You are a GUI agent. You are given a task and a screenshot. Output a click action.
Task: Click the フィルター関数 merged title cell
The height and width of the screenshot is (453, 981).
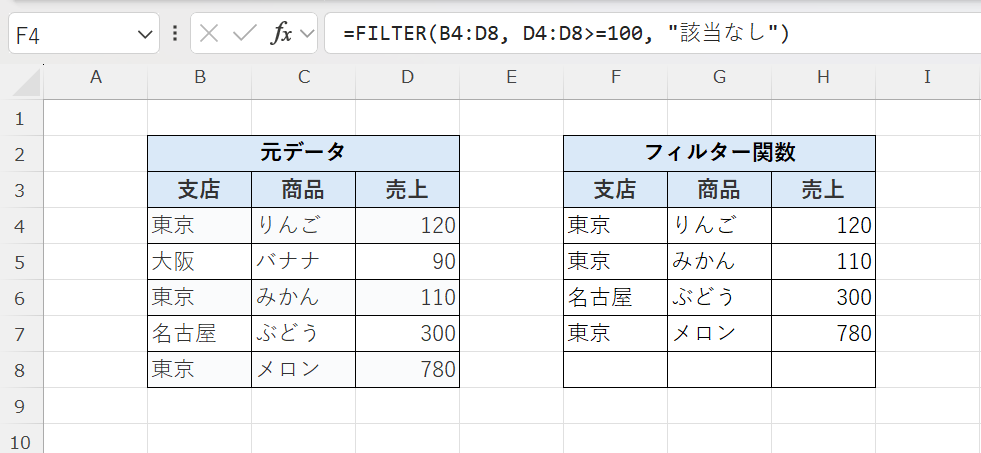click(719, 153)
